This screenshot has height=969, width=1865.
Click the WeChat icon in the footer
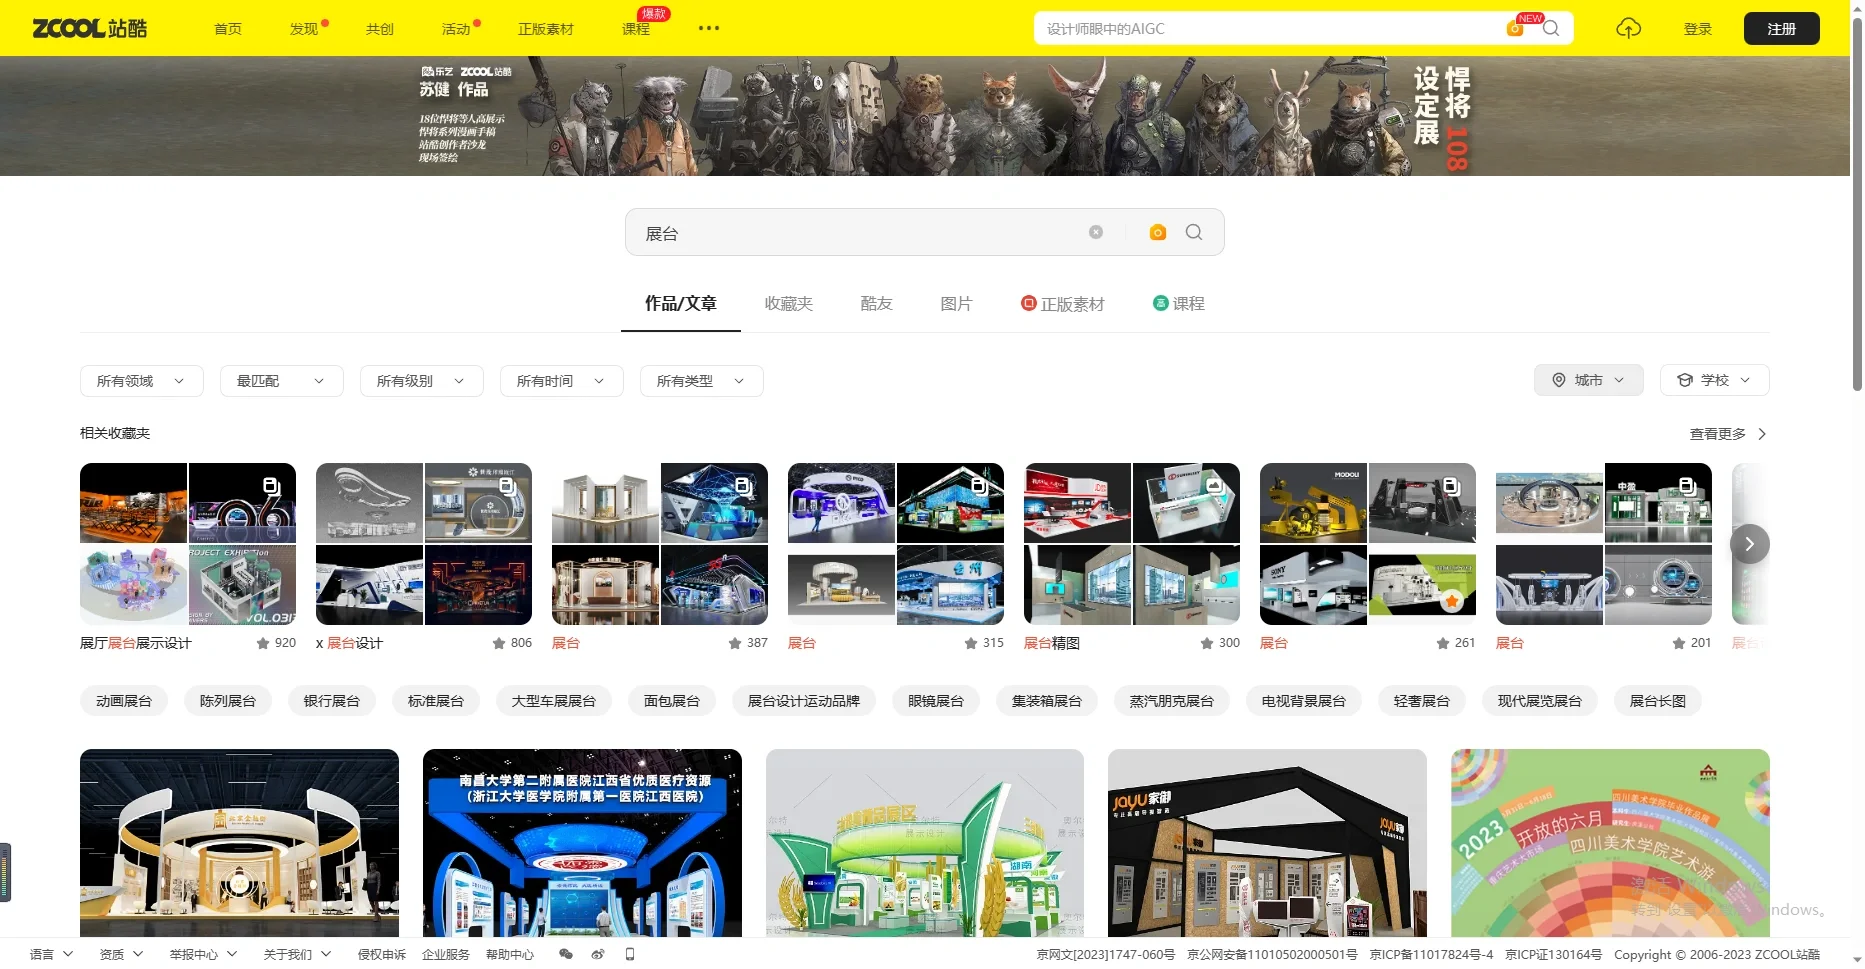point(565,954)
